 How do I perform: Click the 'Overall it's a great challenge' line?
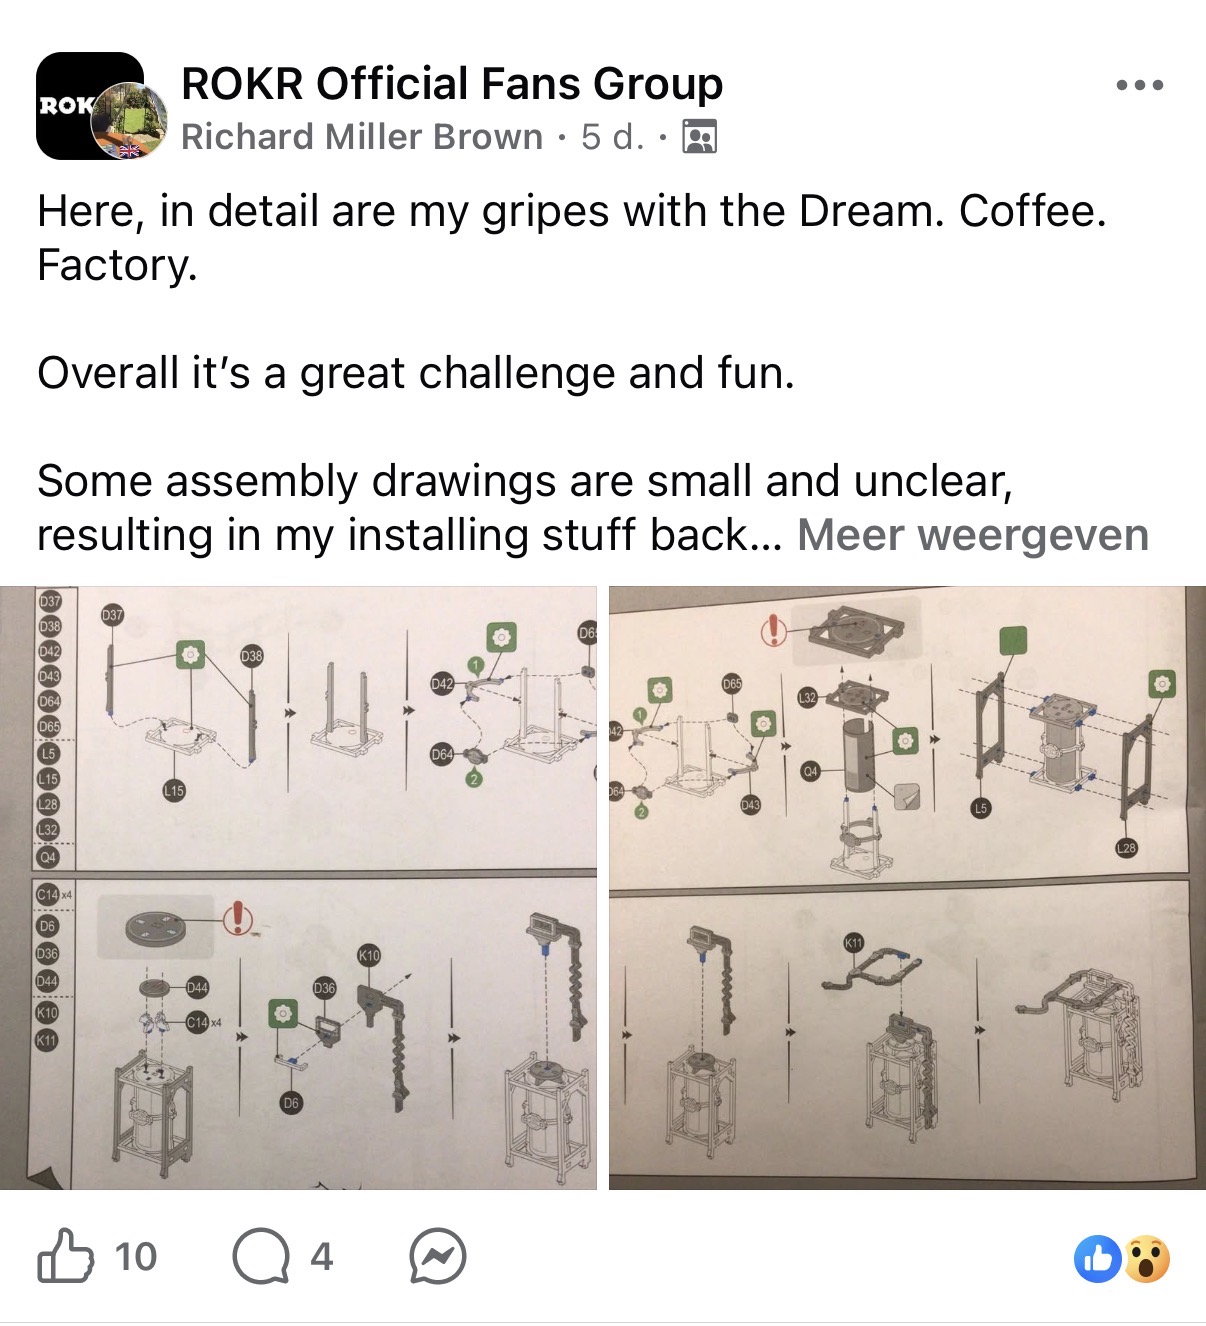click(416, 373)
